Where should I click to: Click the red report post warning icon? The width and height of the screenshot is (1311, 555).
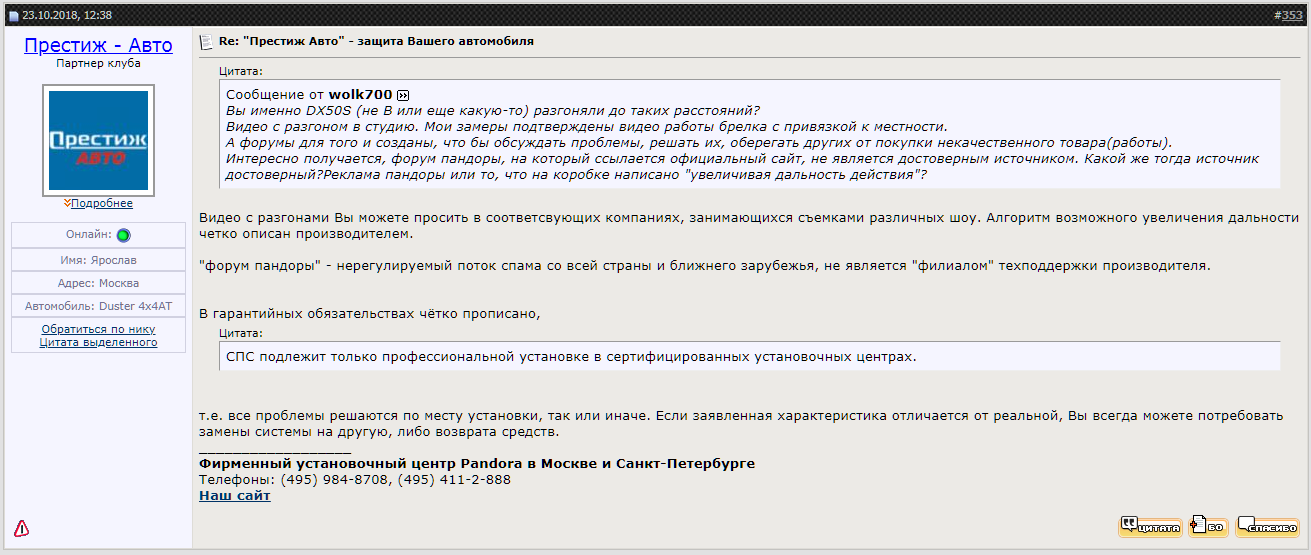(x=21, y=528)
